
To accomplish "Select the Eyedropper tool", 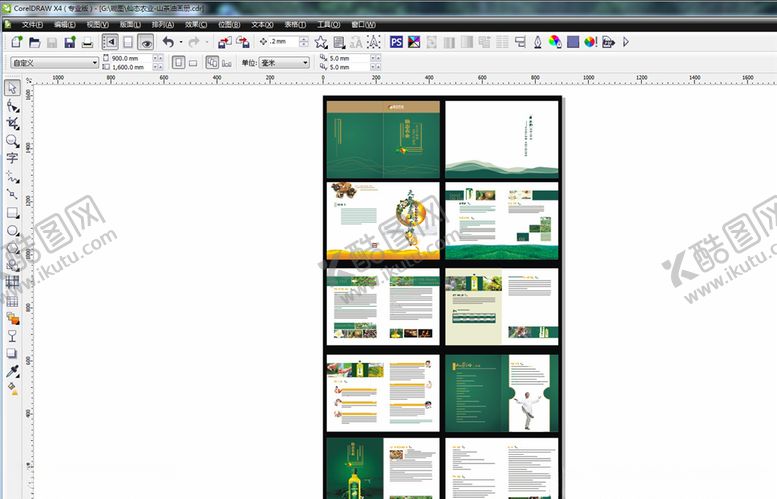I will 13,371.
